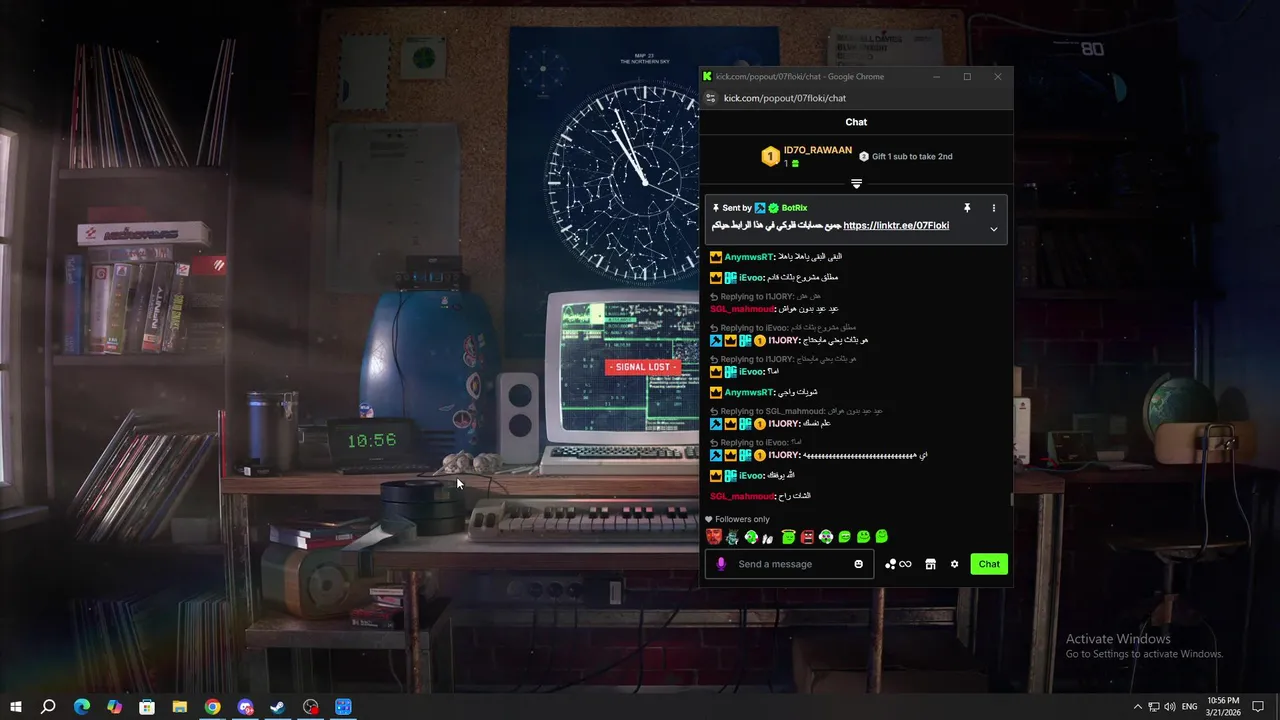Open the emoji picker smiley icon
Image resolution: width=1280 pixels, height=720 pixels.
pos(858,564)
